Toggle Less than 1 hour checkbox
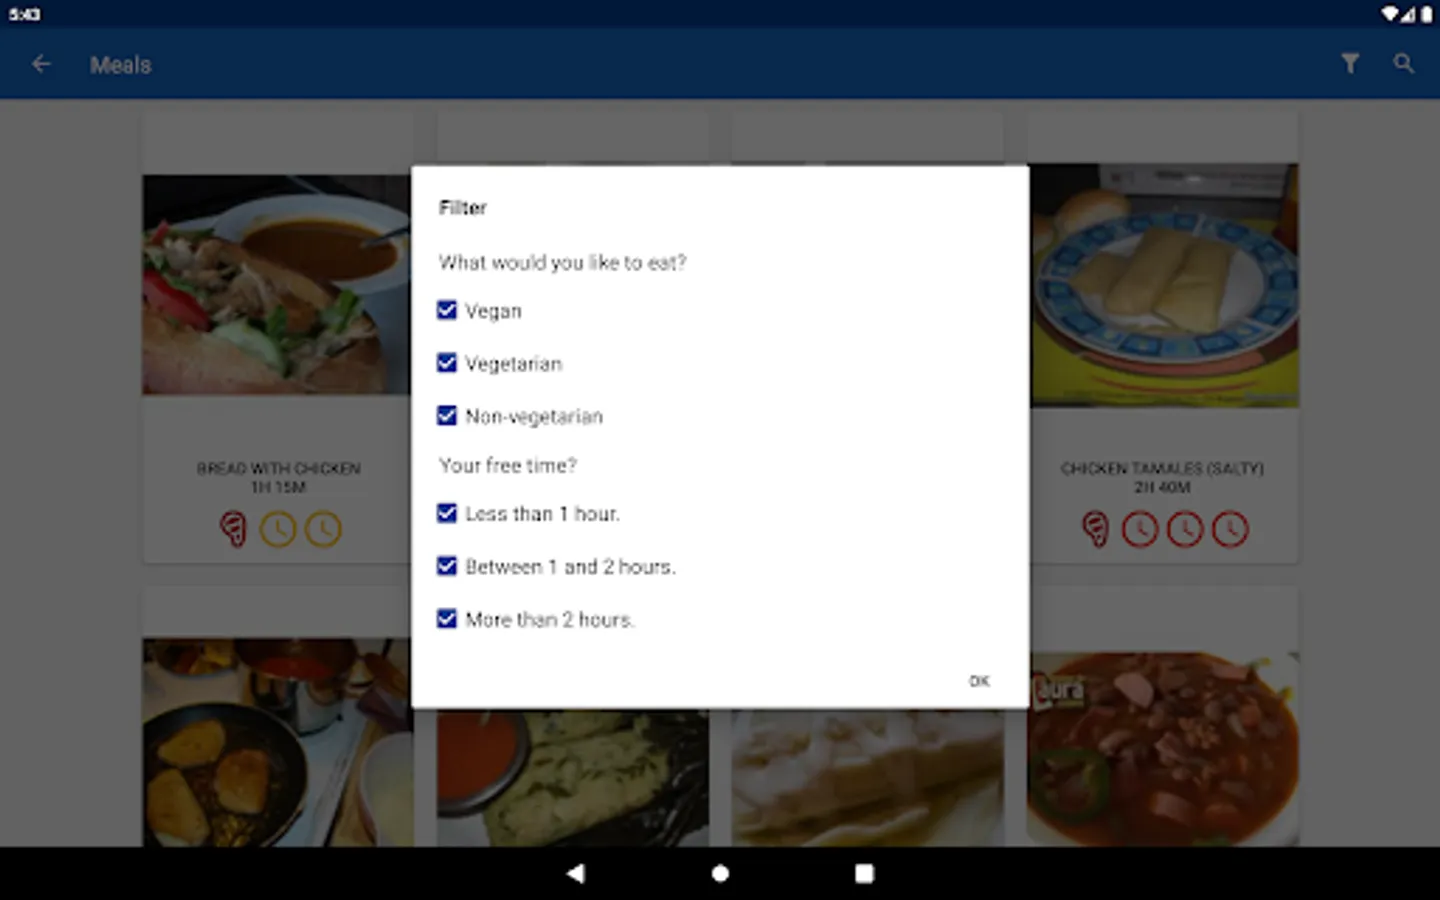The height and width of the screenshot is (900, 1440). pos(447,513)
